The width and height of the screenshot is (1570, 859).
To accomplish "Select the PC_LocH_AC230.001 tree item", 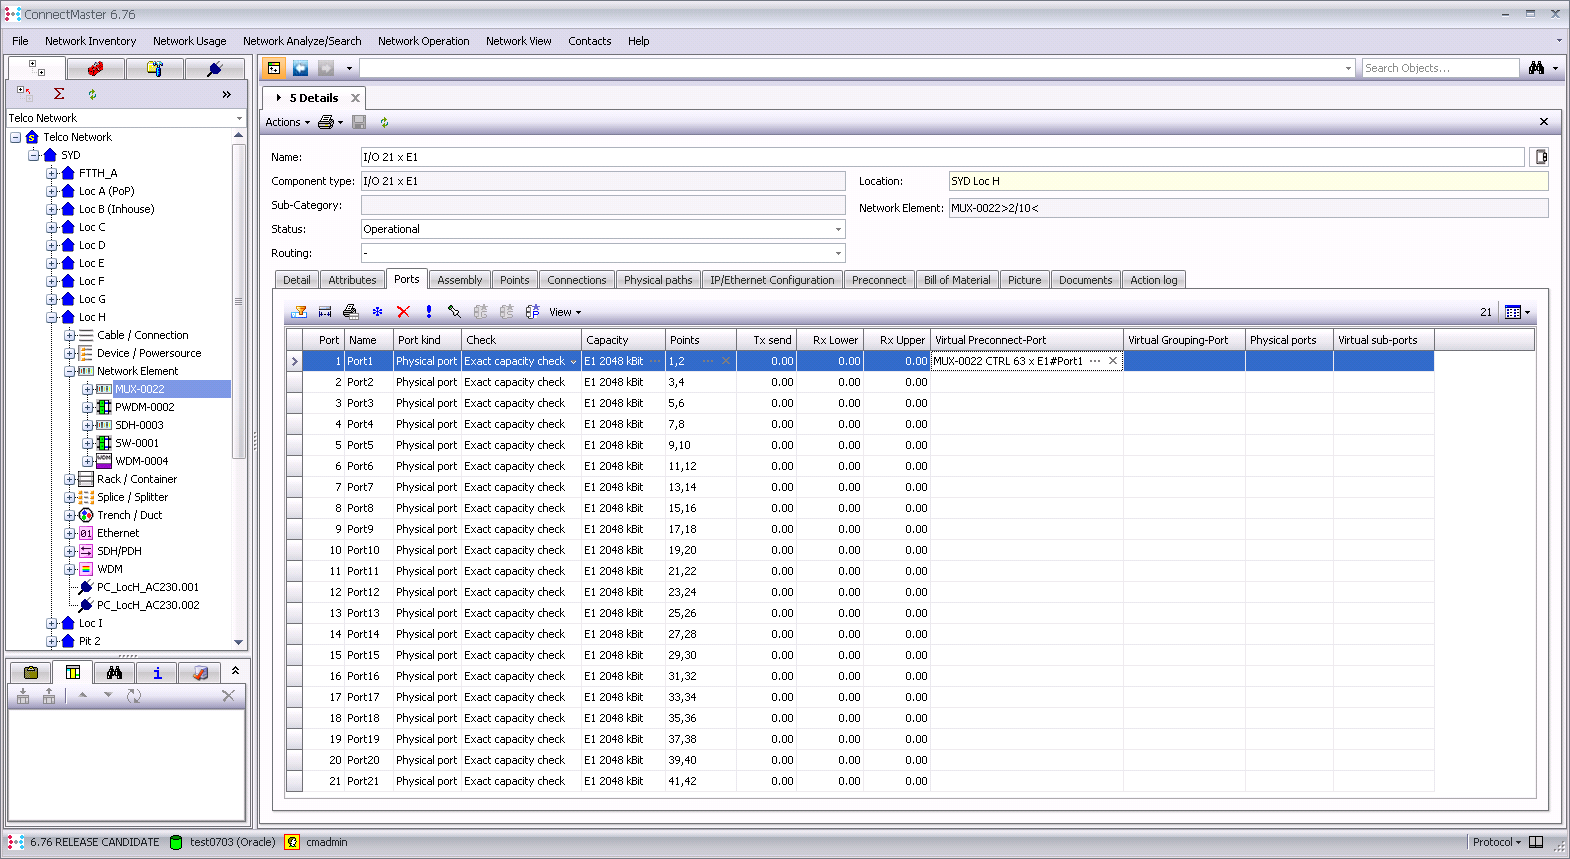I will click(x=148, y=587).
